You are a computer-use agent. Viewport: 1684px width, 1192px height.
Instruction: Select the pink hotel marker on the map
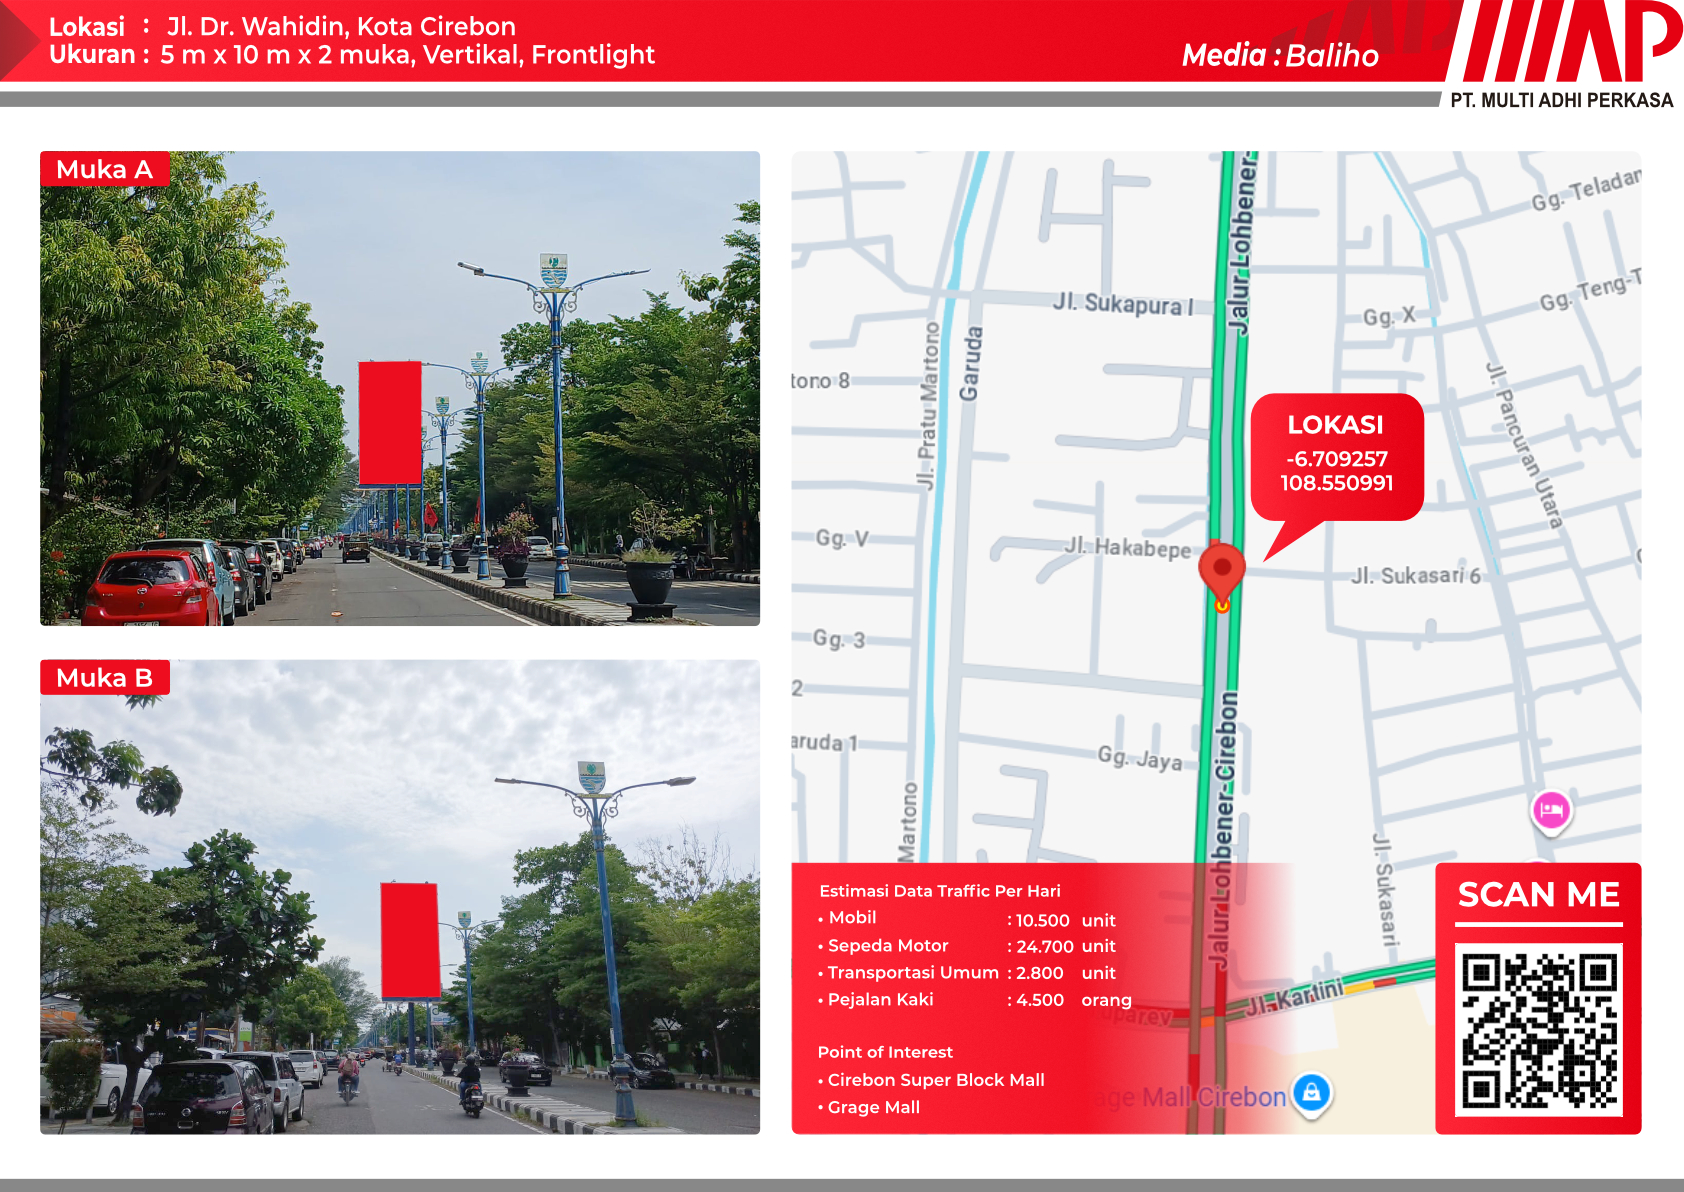1551,810
